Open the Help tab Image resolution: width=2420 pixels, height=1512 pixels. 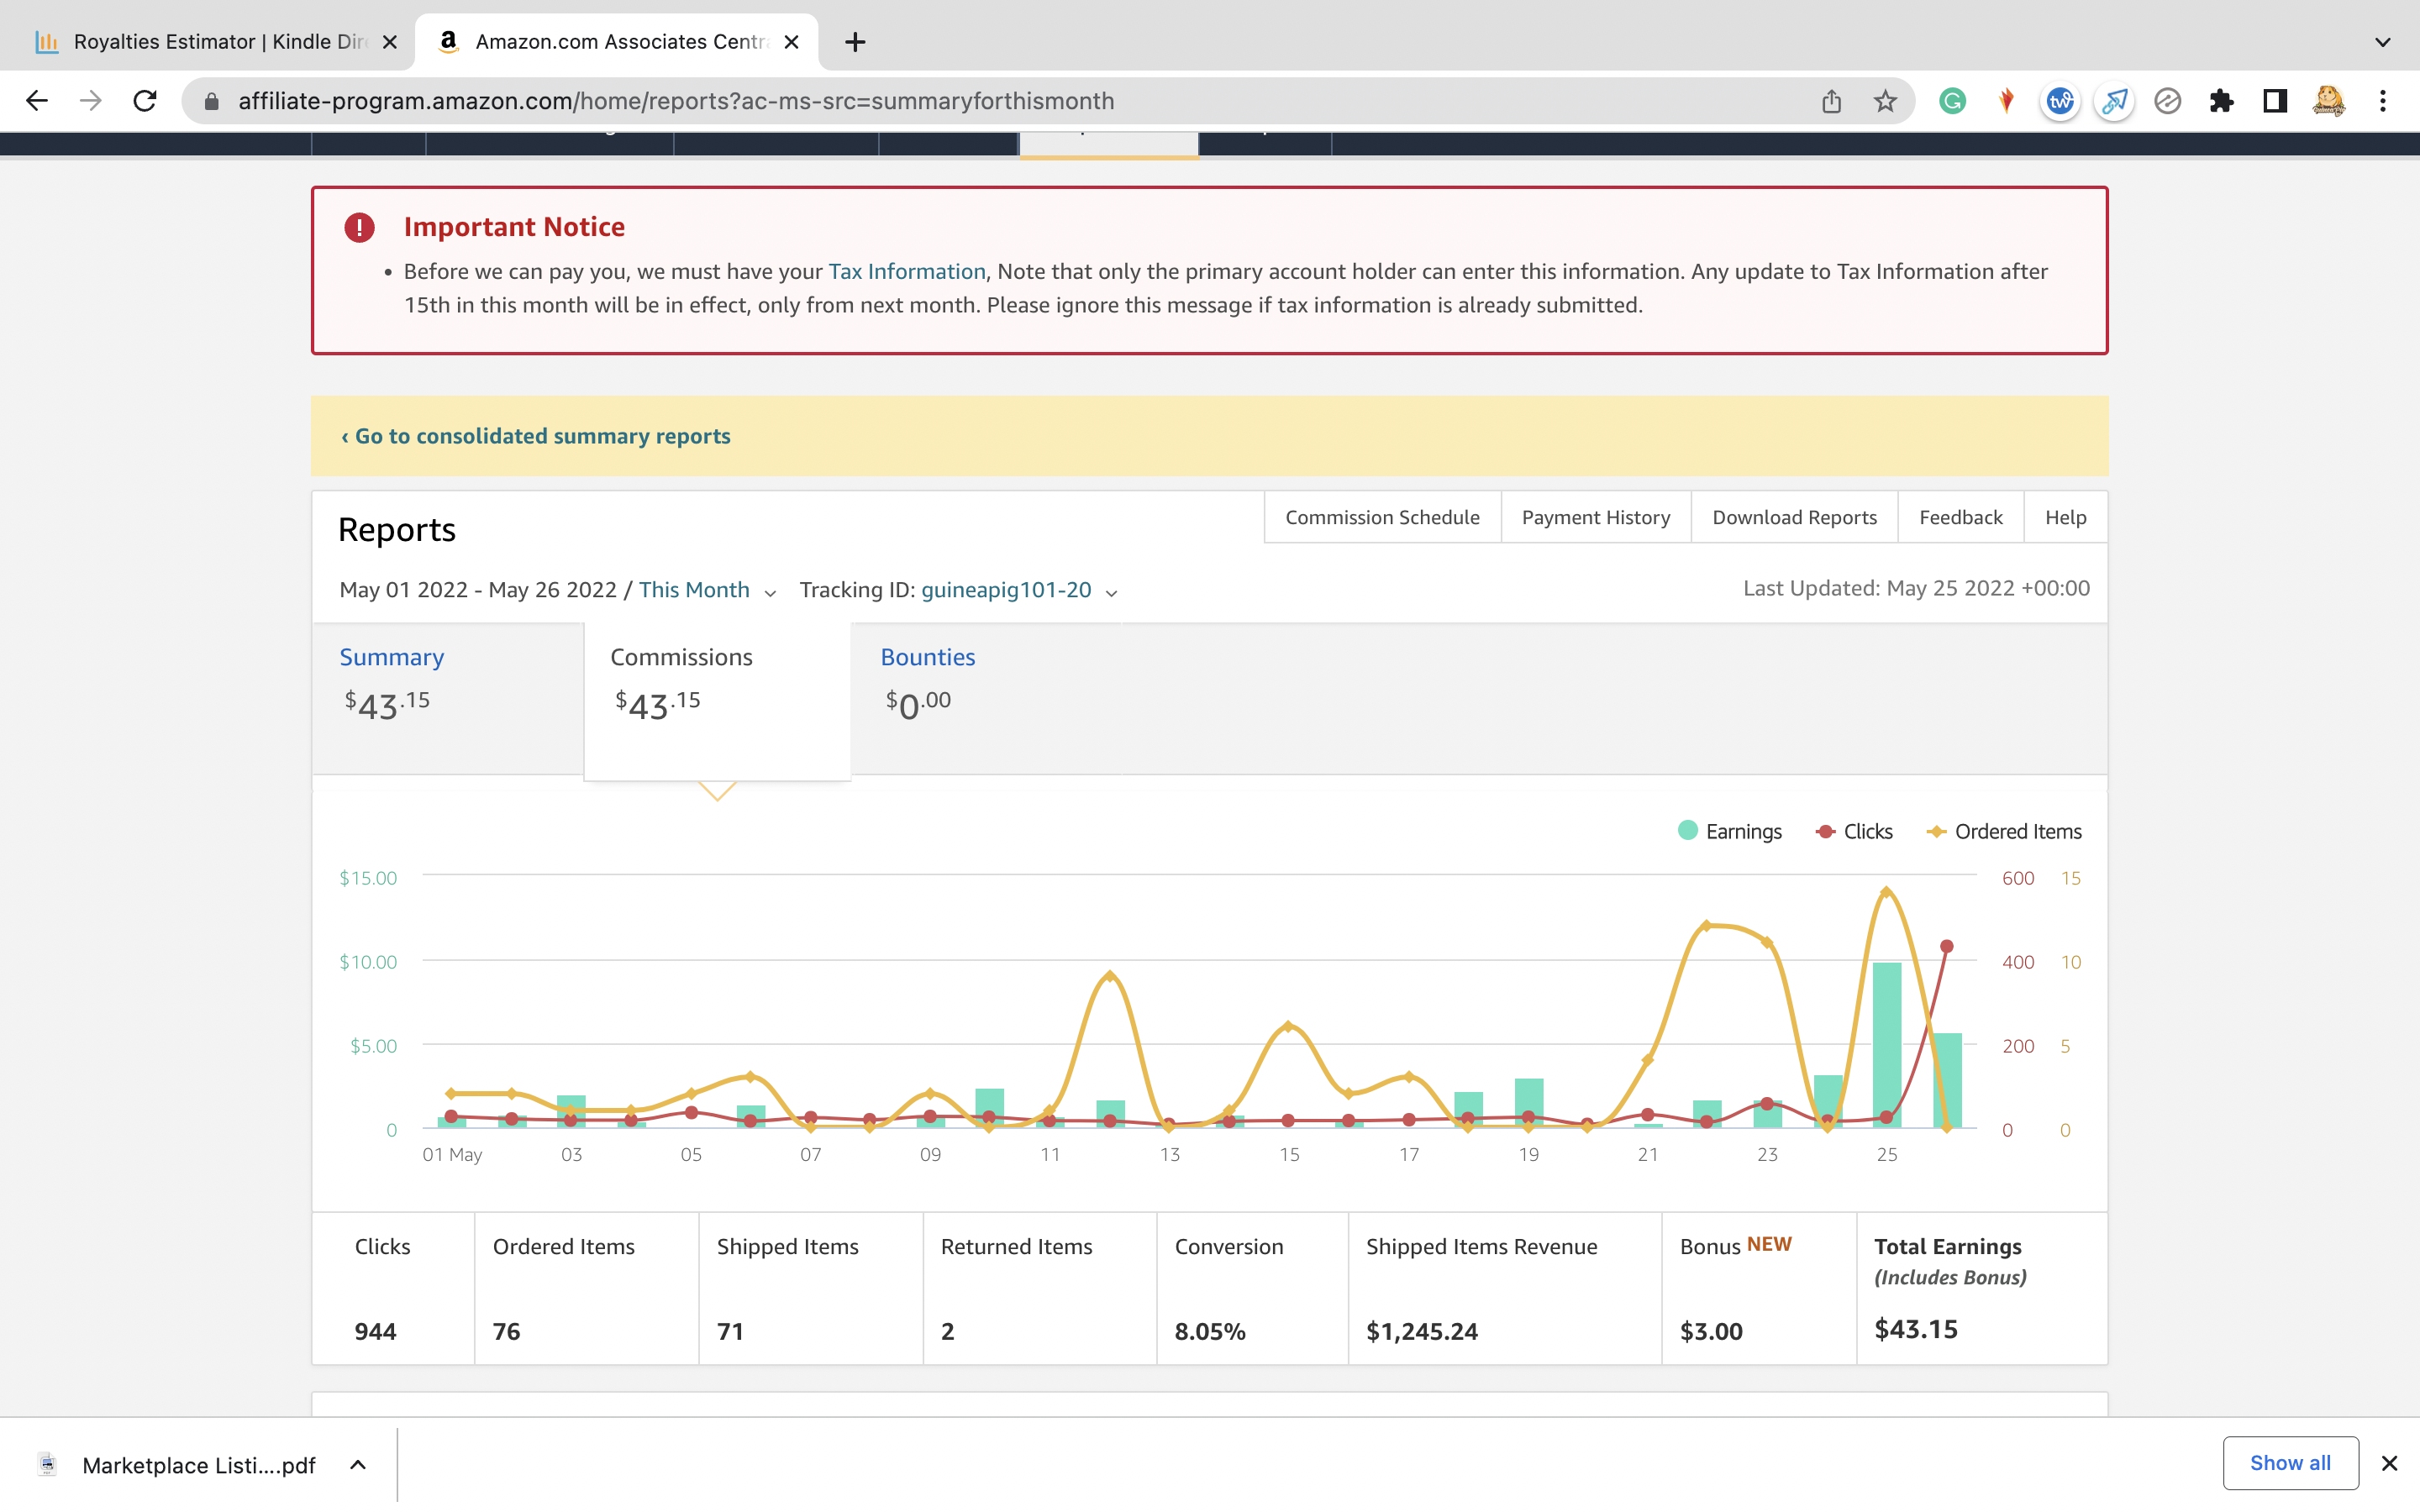click(x=2065, y=517)
